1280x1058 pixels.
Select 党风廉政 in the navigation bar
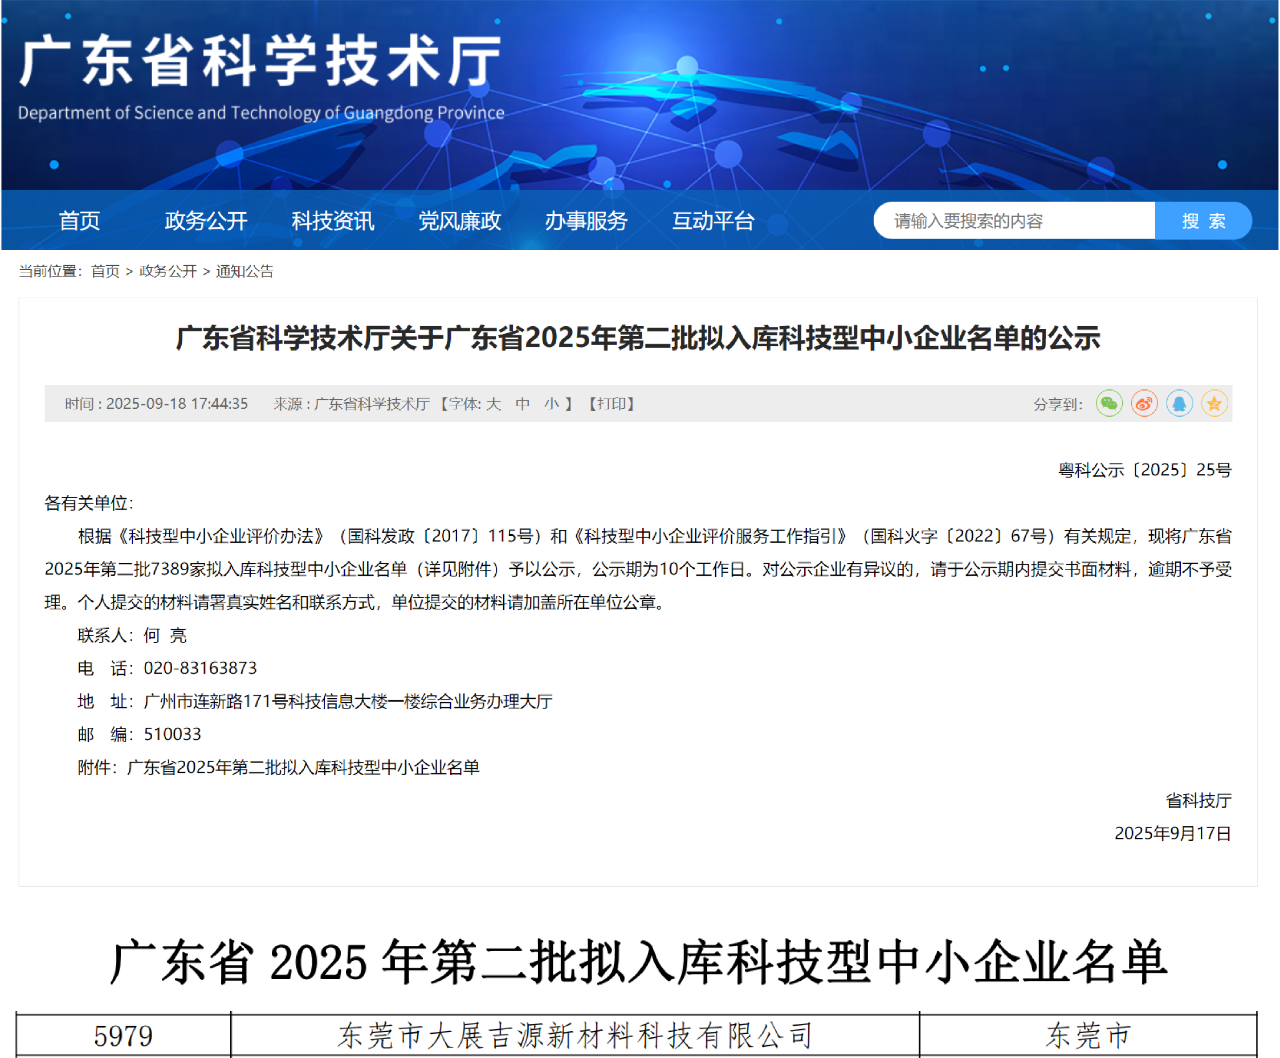coord(459,221)
